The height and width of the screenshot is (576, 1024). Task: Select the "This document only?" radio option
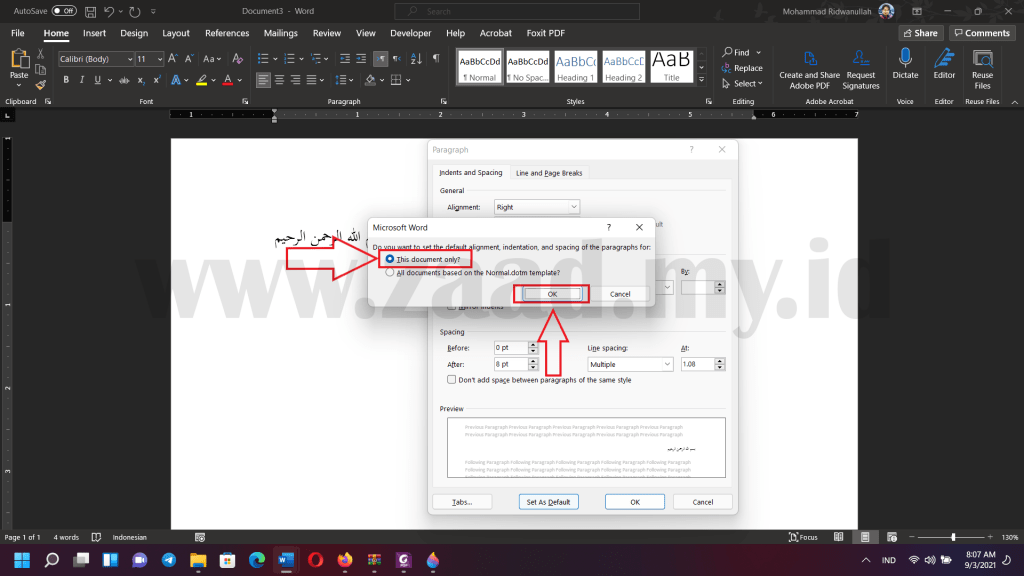tap(390, 259)
